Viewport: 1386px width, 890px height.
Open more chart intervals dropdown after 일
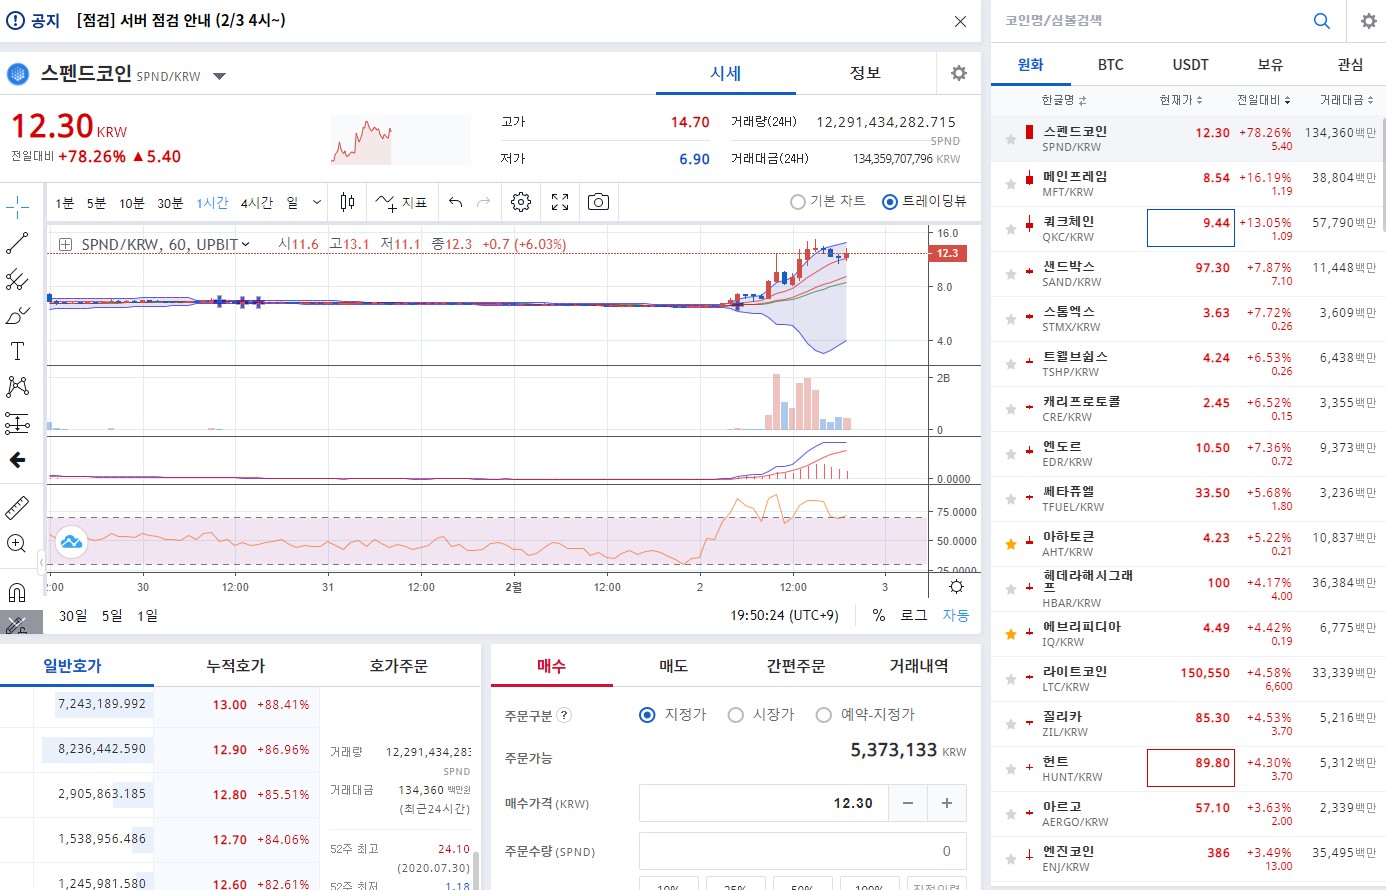(x=317, y=202)
